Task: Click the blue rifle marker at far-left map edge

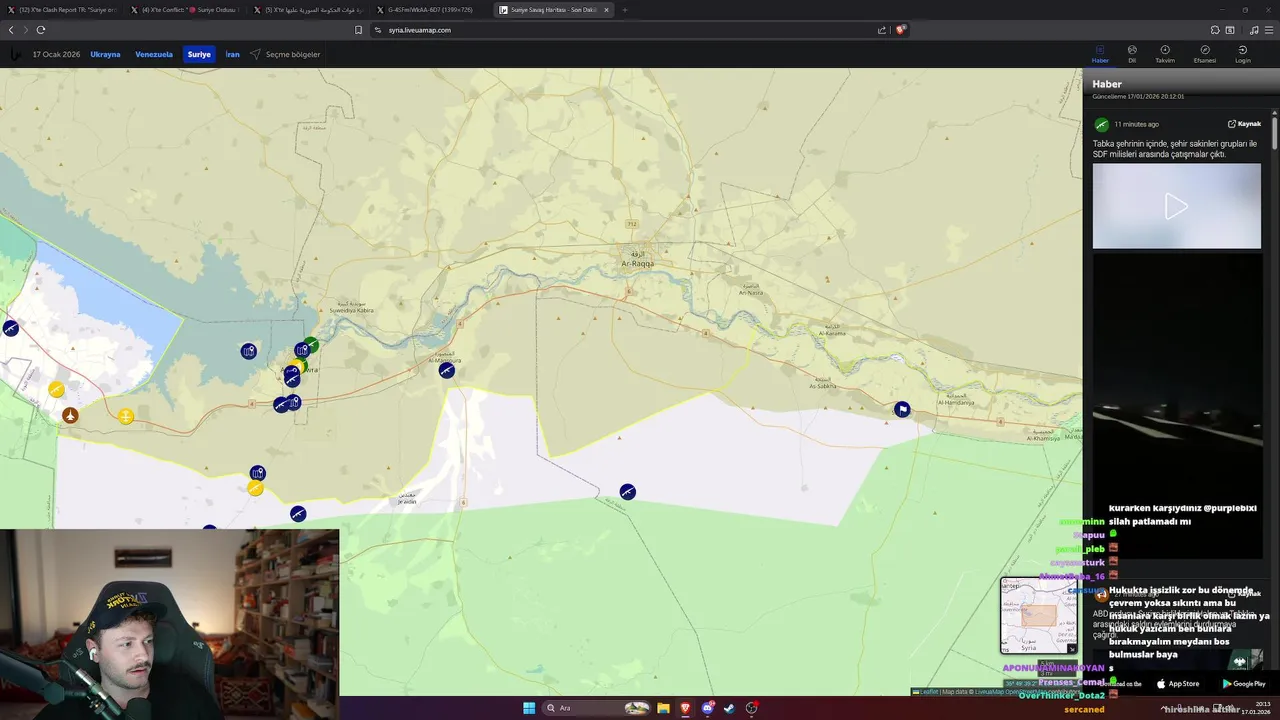Action: (x=10, y=328)
